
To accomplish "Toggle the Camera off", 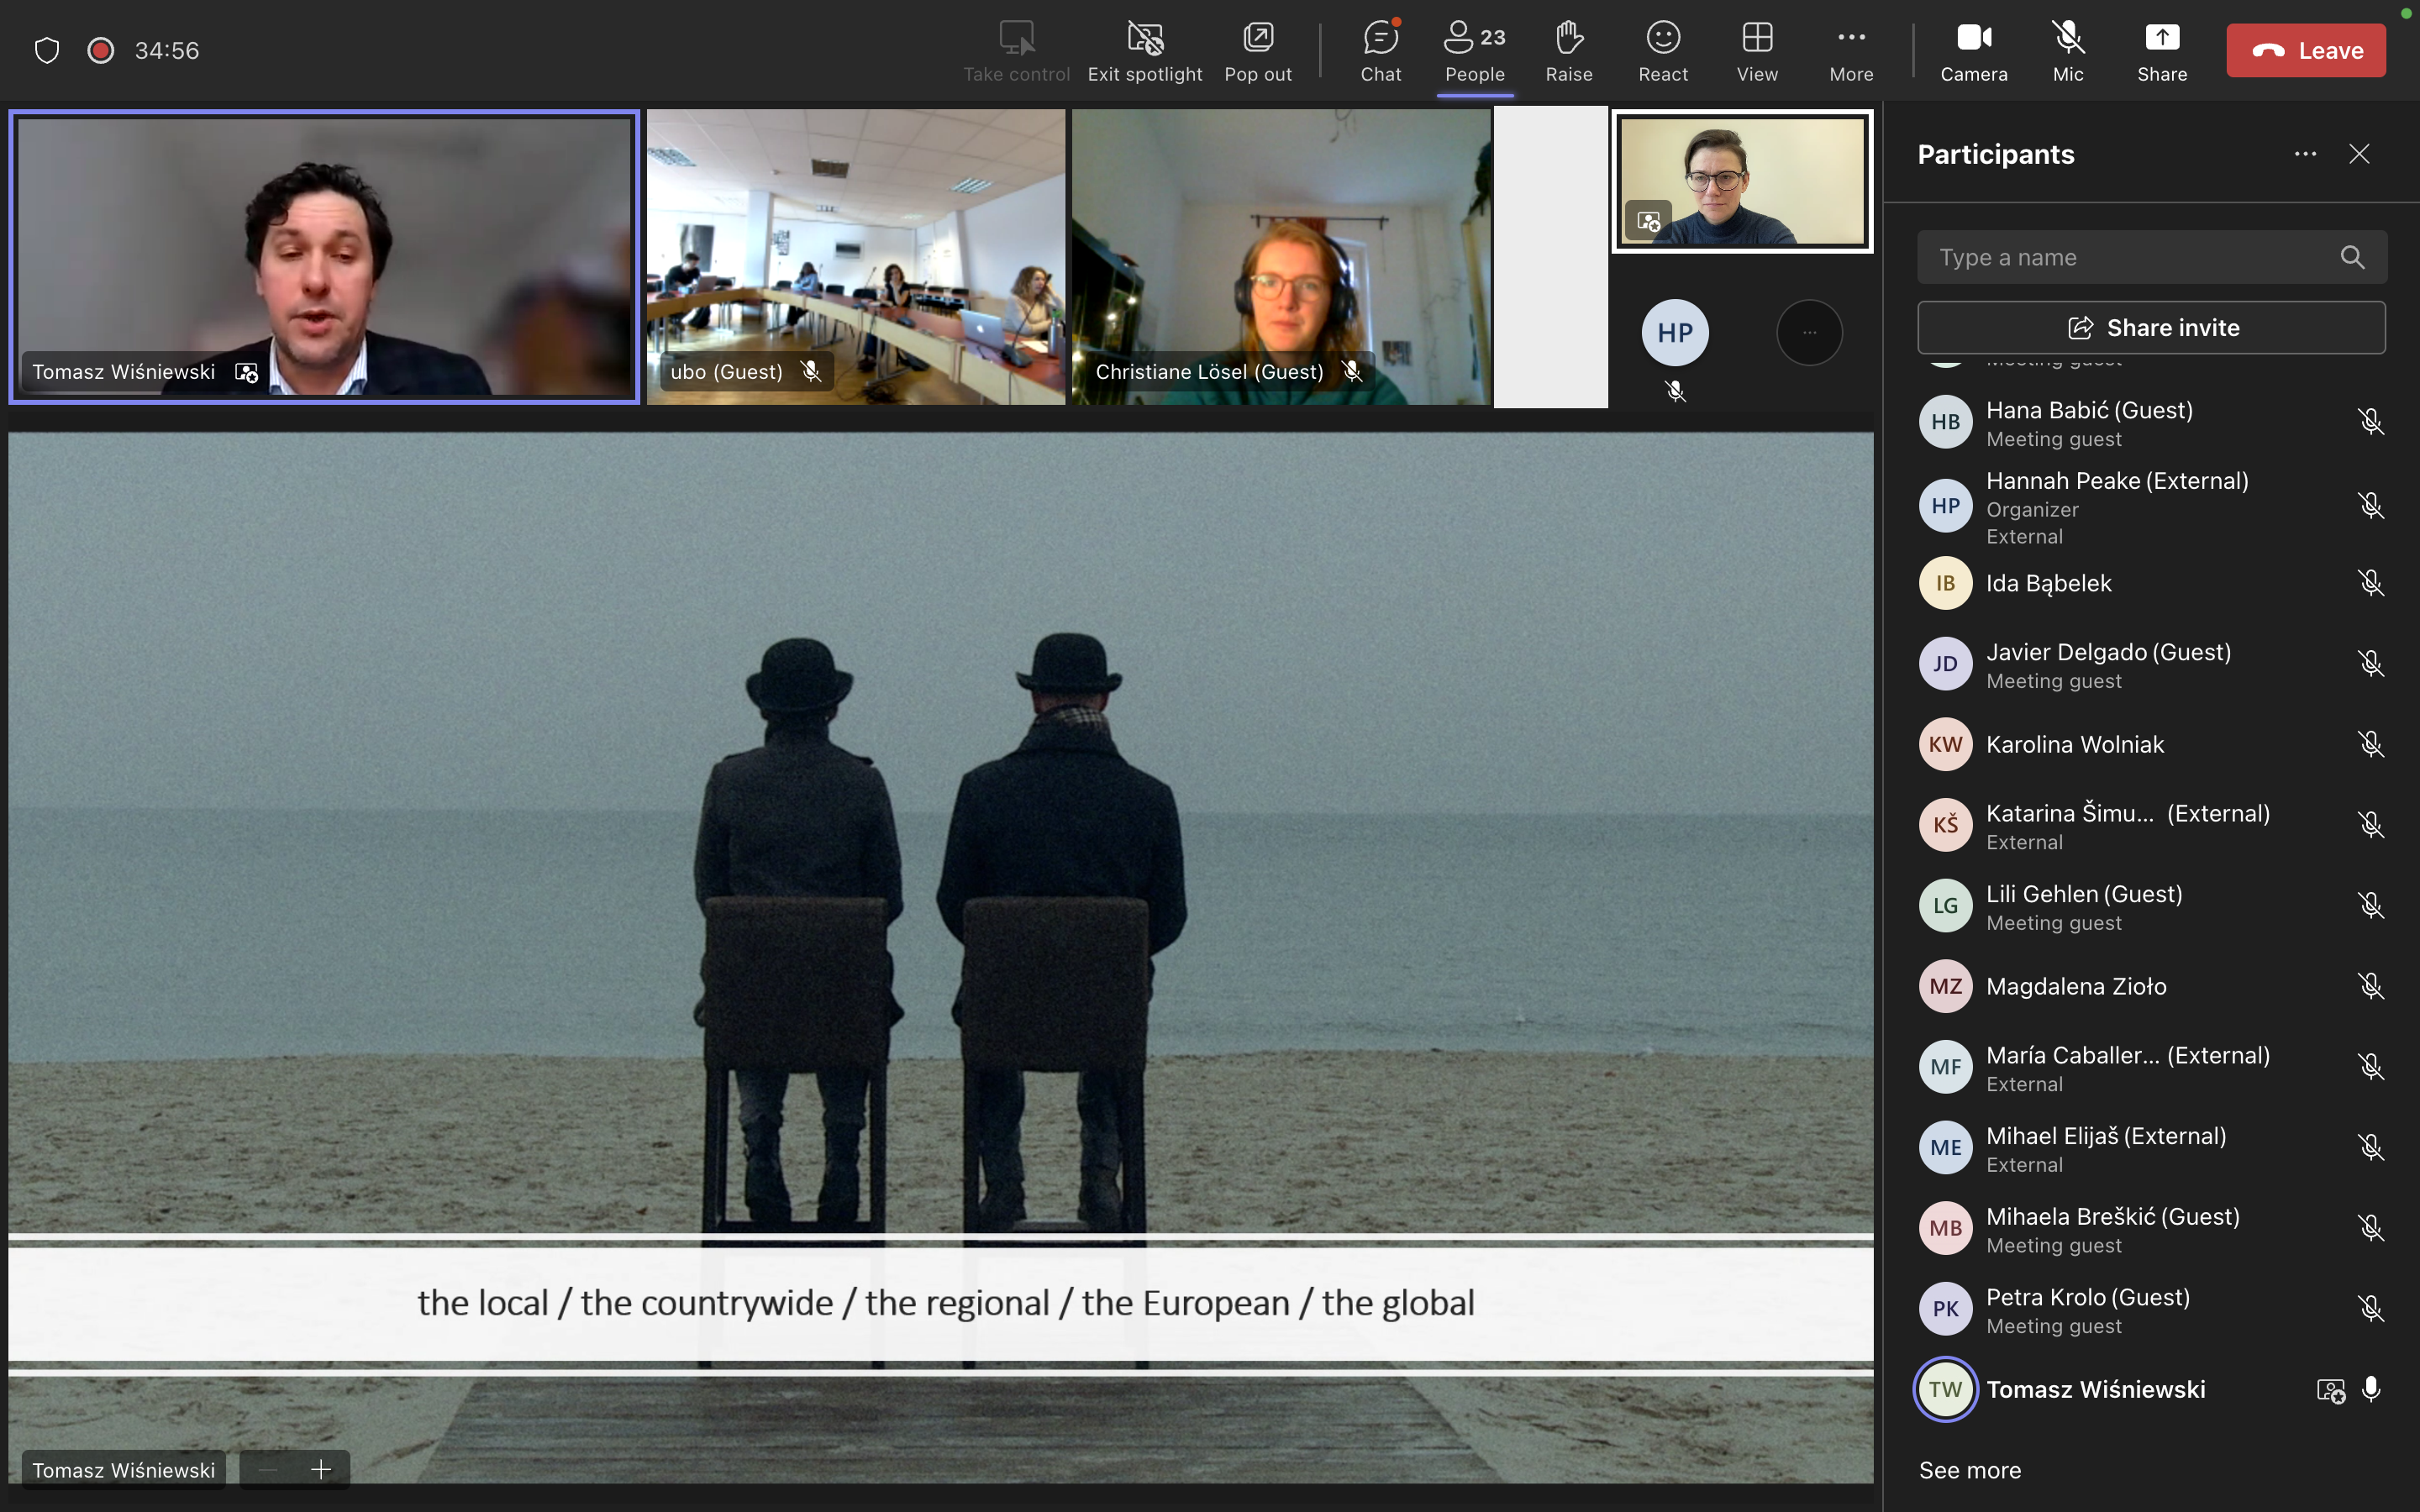I will click(x=1973, y=50).
